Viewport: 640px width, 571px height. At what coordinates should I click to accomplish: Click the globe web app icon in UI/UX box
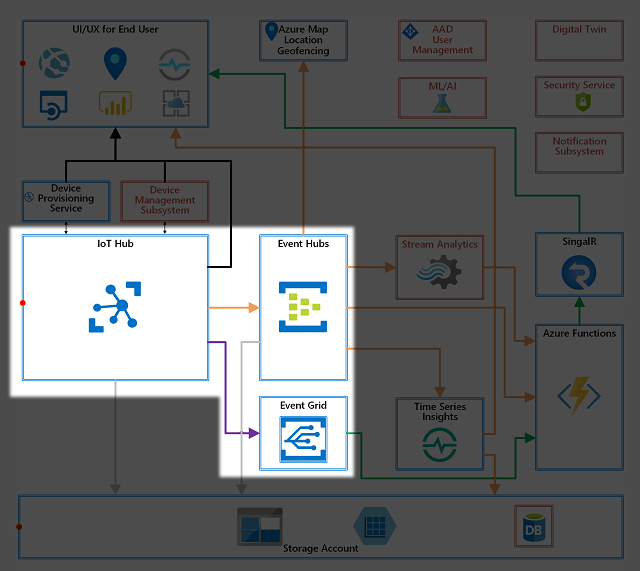click(54, 63)
